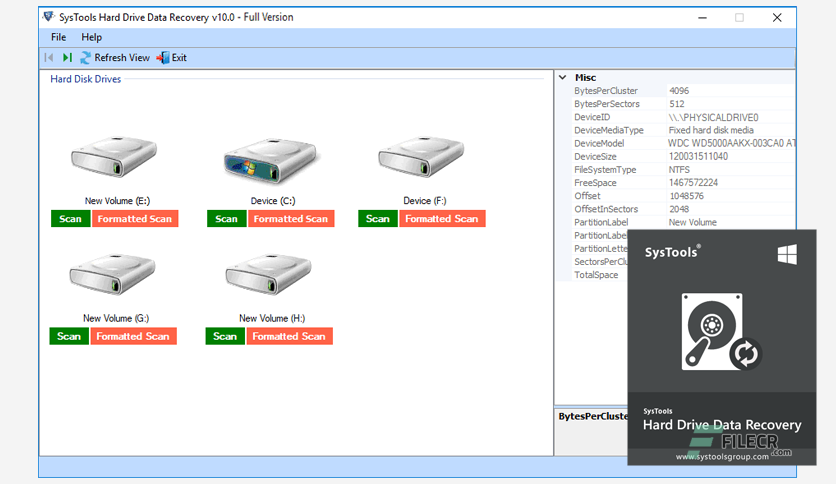836x484 pixels.
Task: Select the New Volume (G:) drive icon
Action: tap(112, 274)
